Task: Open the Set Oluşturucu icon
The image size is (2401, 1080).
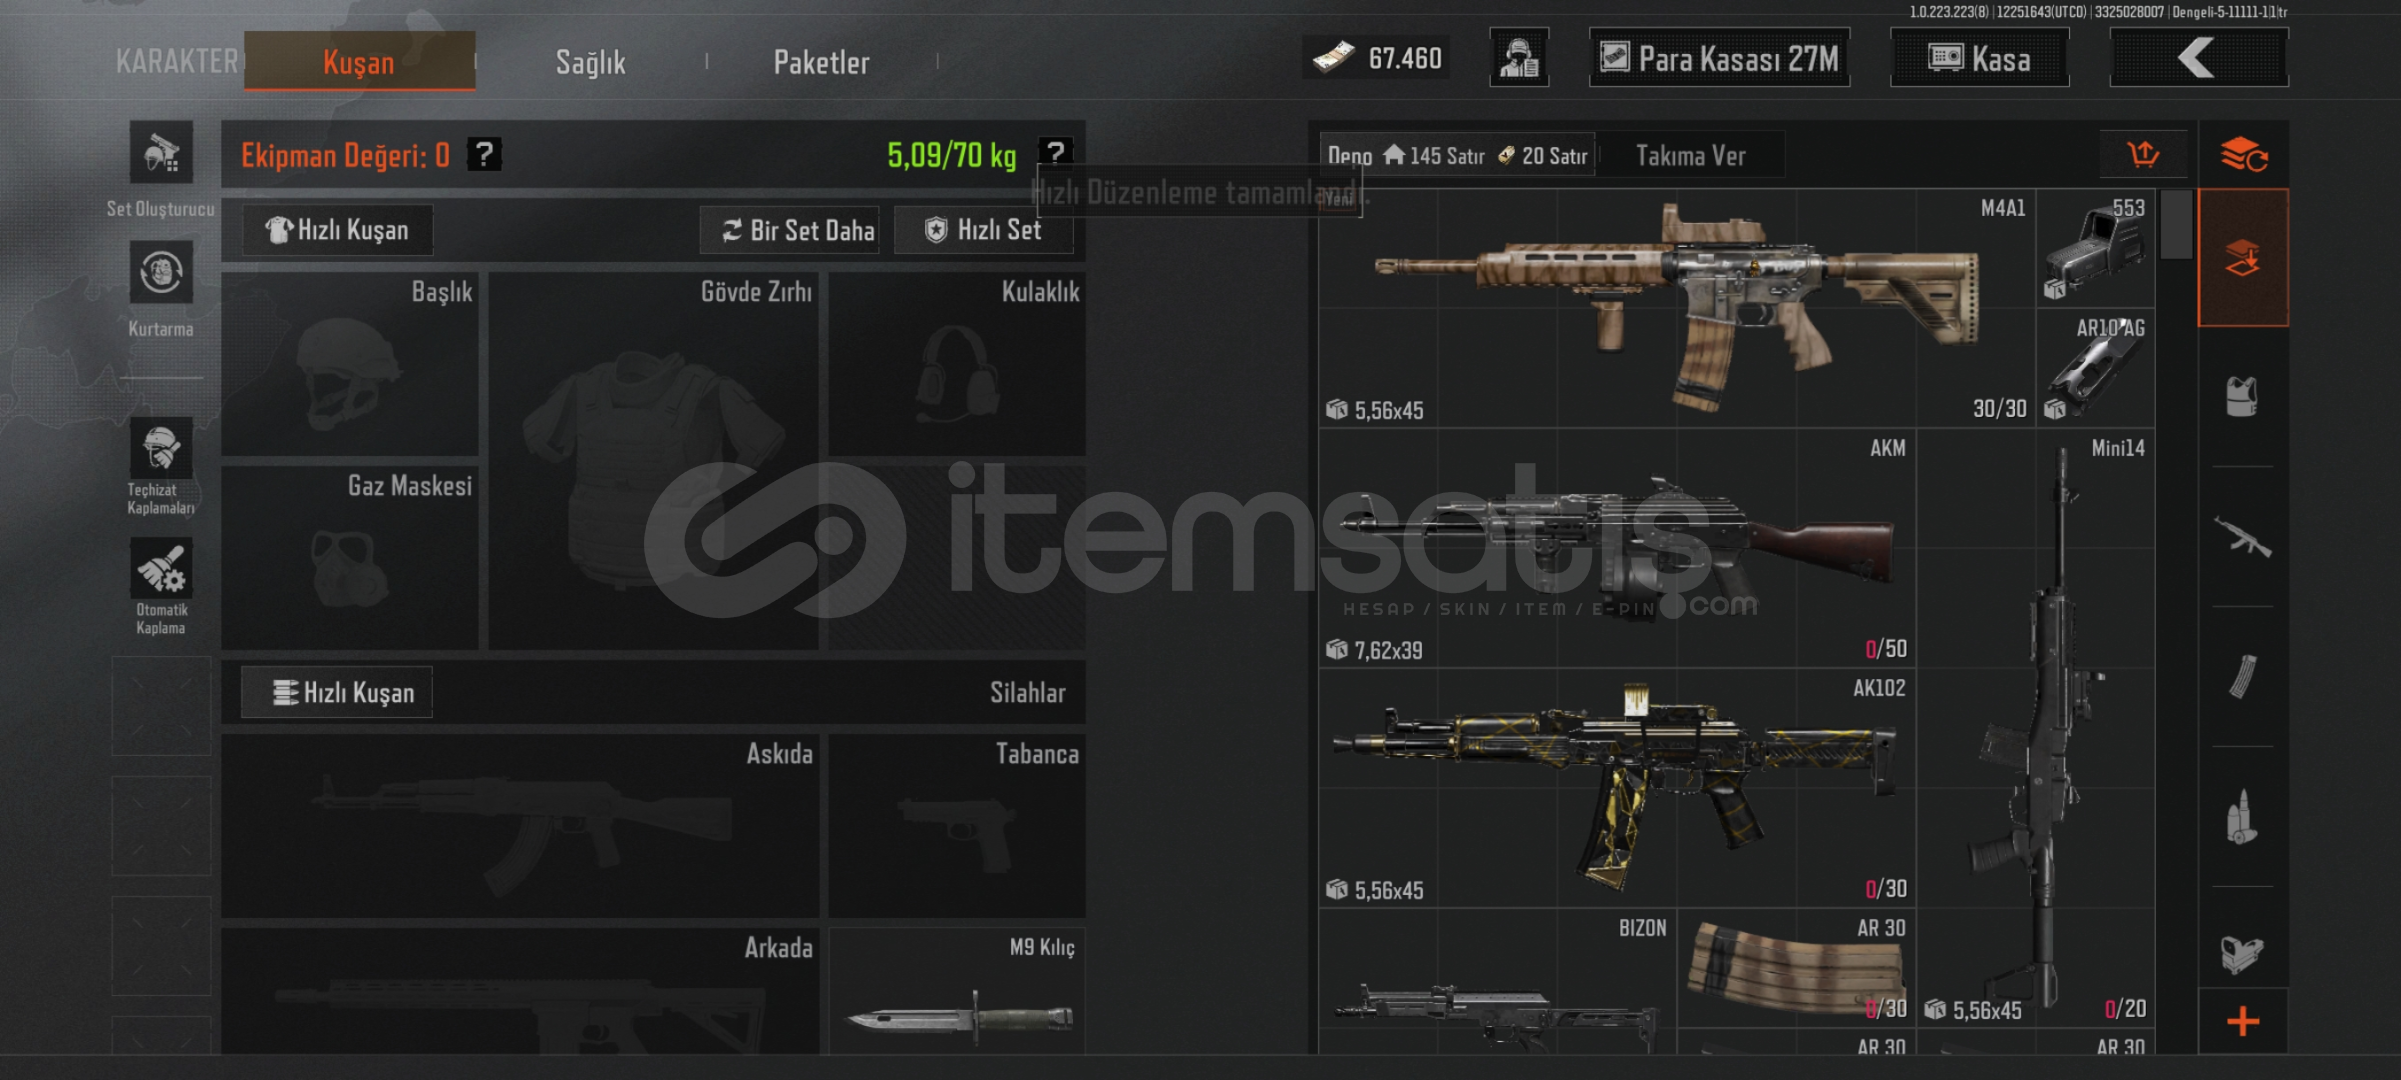Action: [x=161, y=153]
